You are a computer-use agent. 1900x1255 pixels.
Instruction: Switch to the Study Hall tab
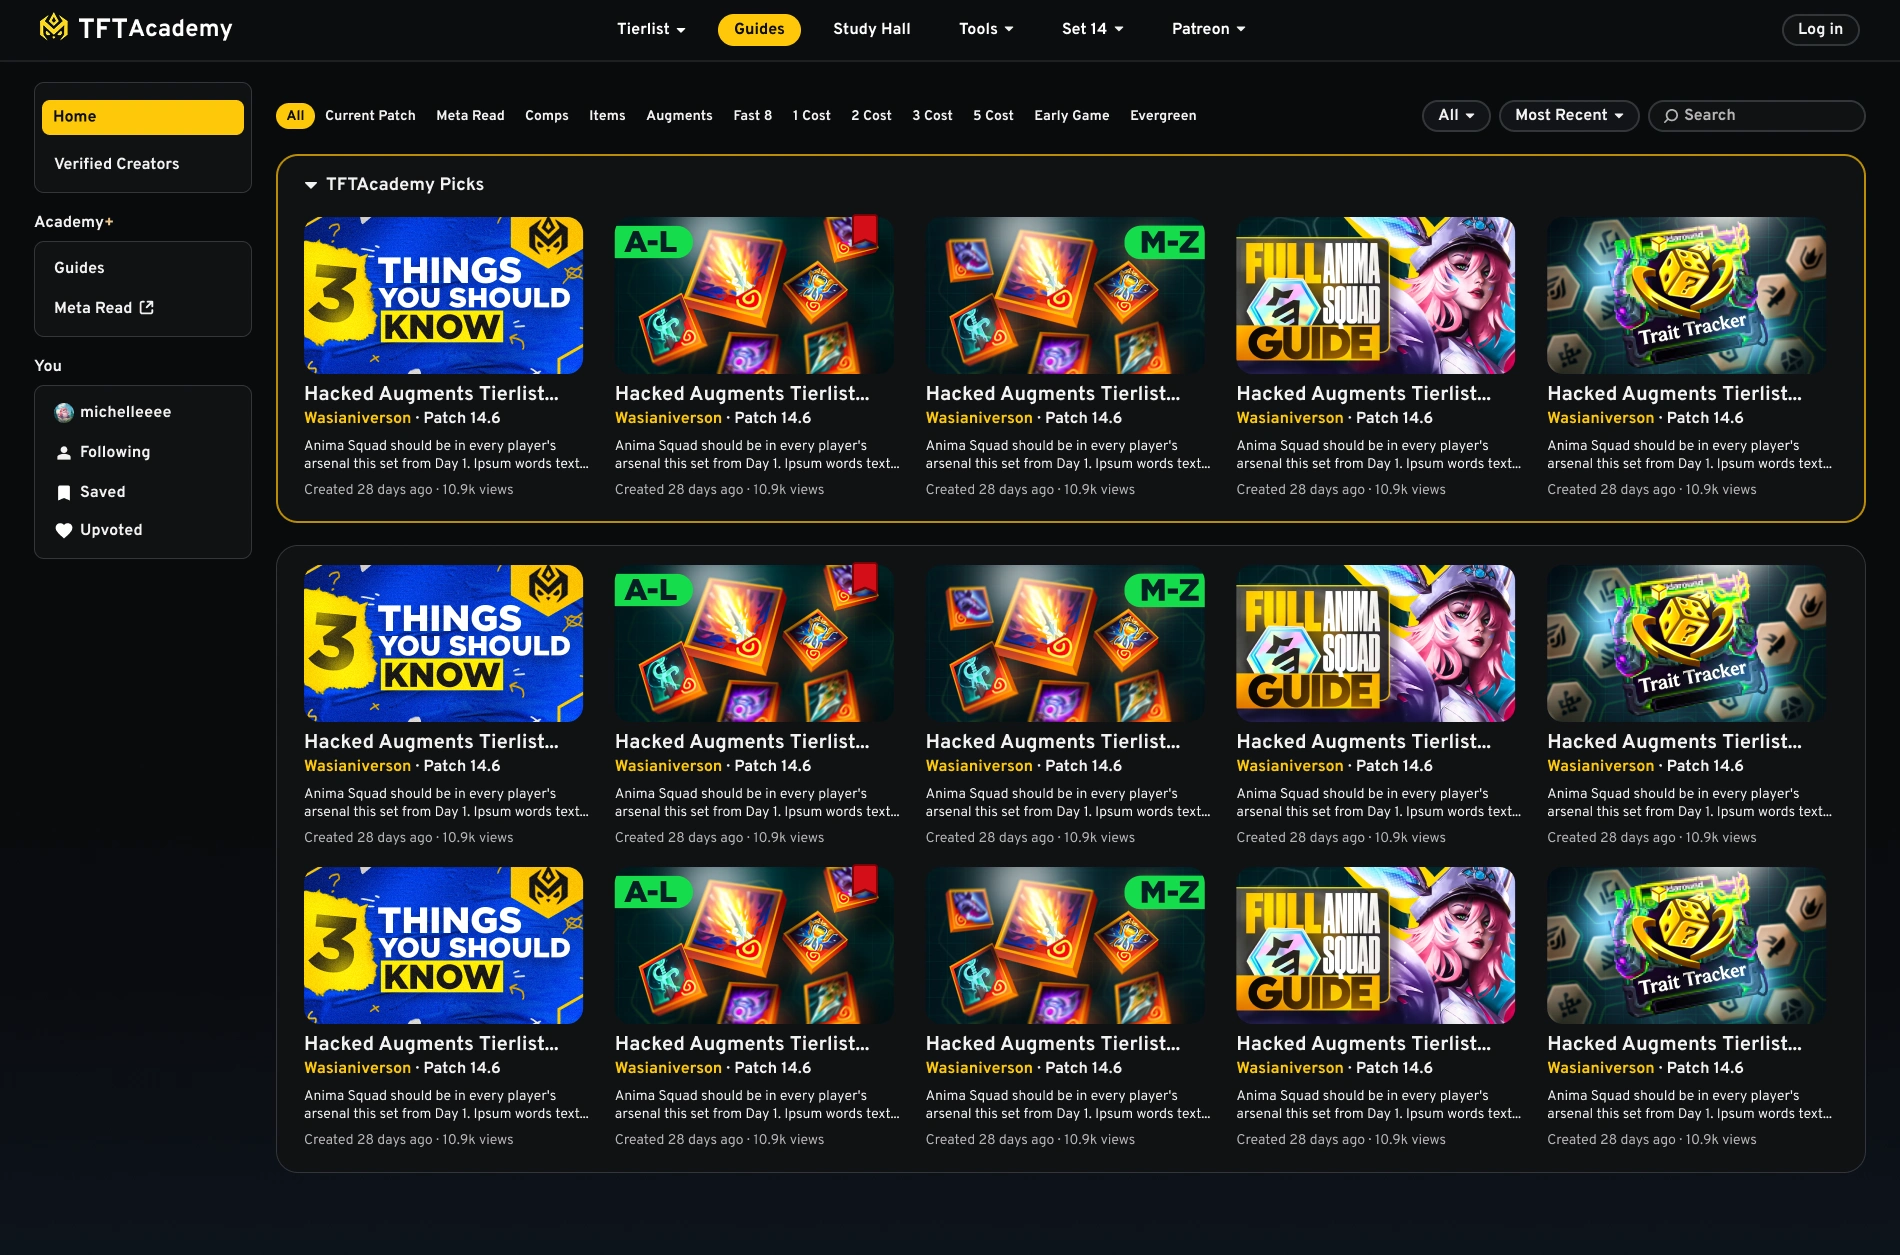tap(871, 29)
